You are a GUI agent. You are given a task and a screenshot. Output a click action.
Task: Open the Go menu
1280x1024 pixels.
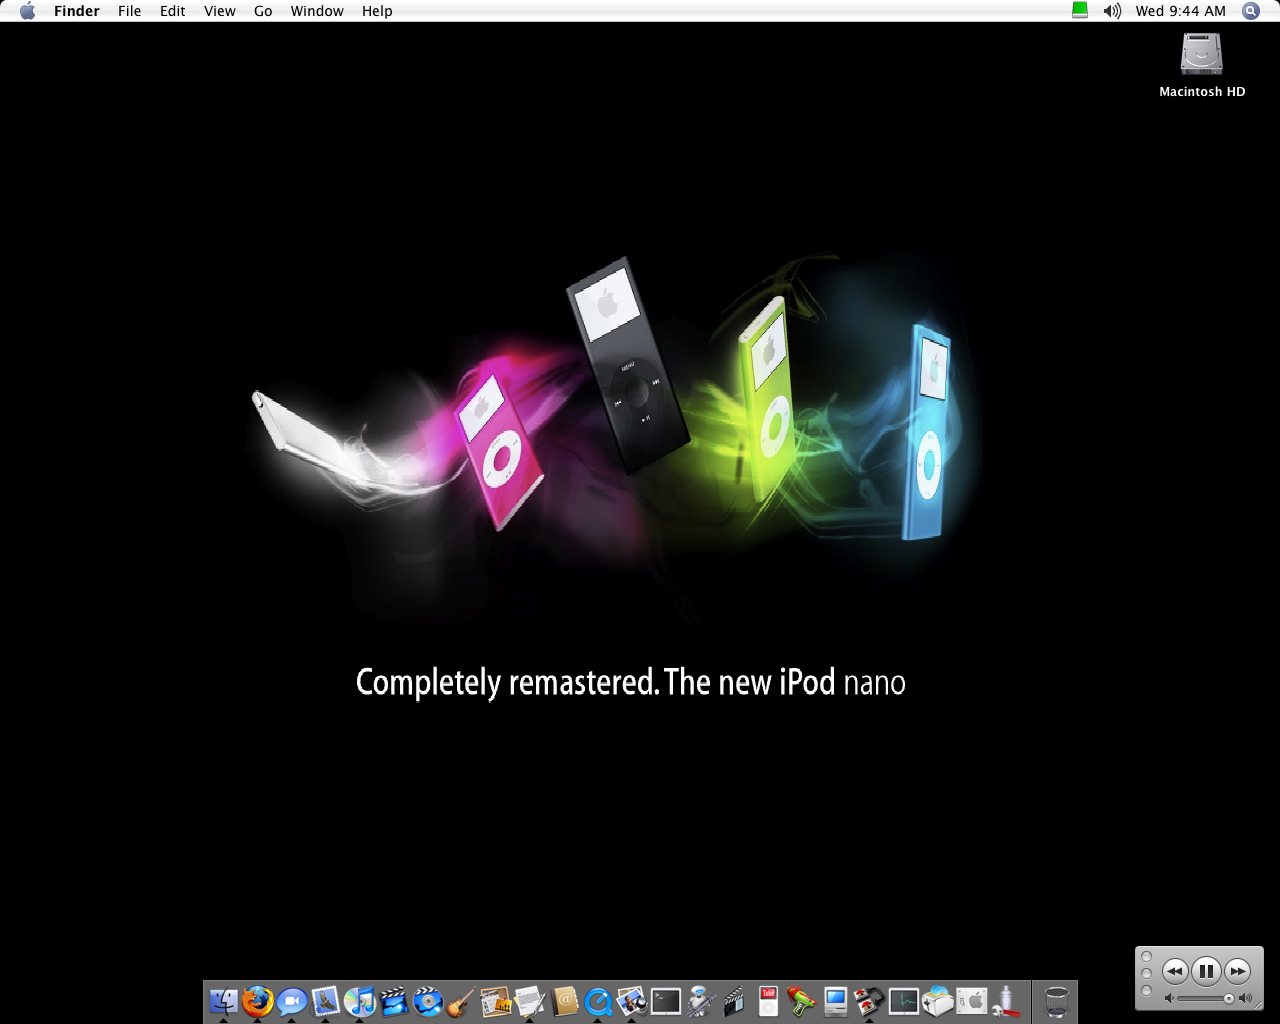pyautogui.click(x=263, y=11)
